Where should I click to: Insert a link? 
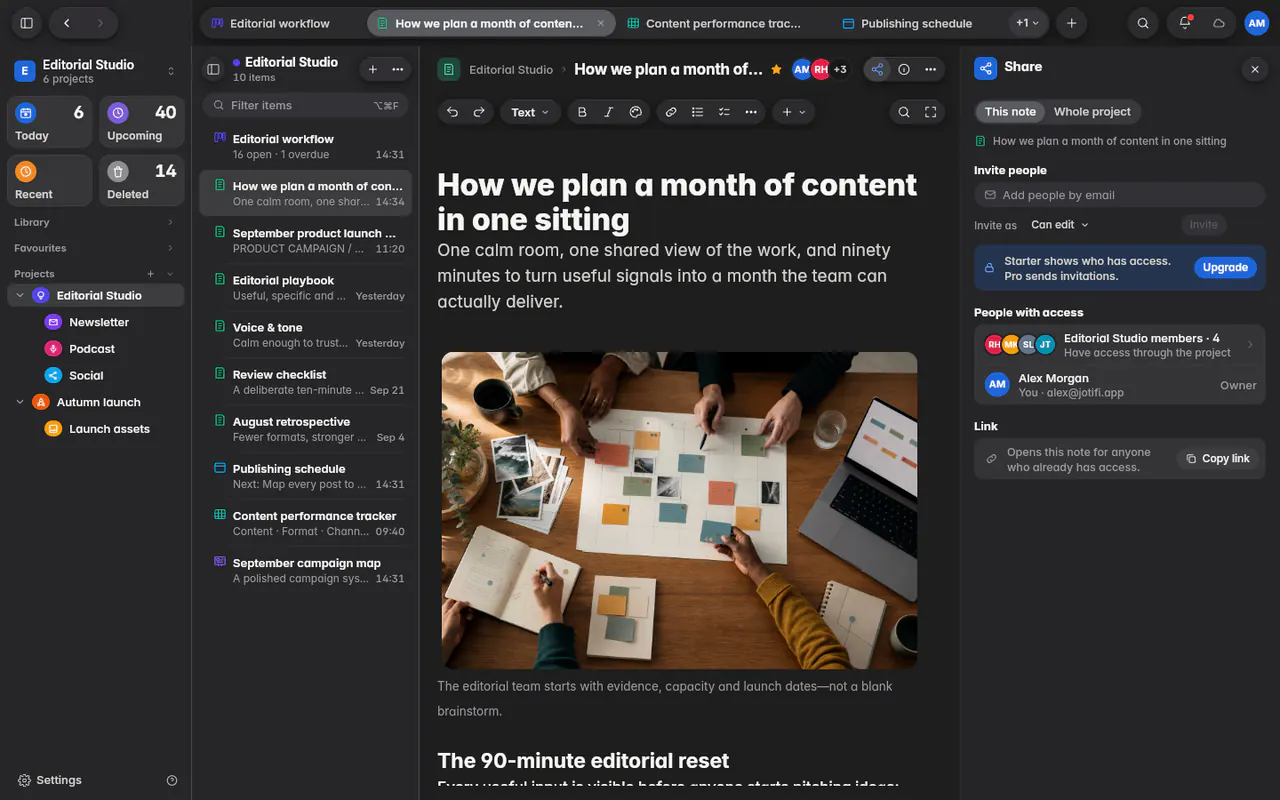pyautogui.click(x=671, y=112)
